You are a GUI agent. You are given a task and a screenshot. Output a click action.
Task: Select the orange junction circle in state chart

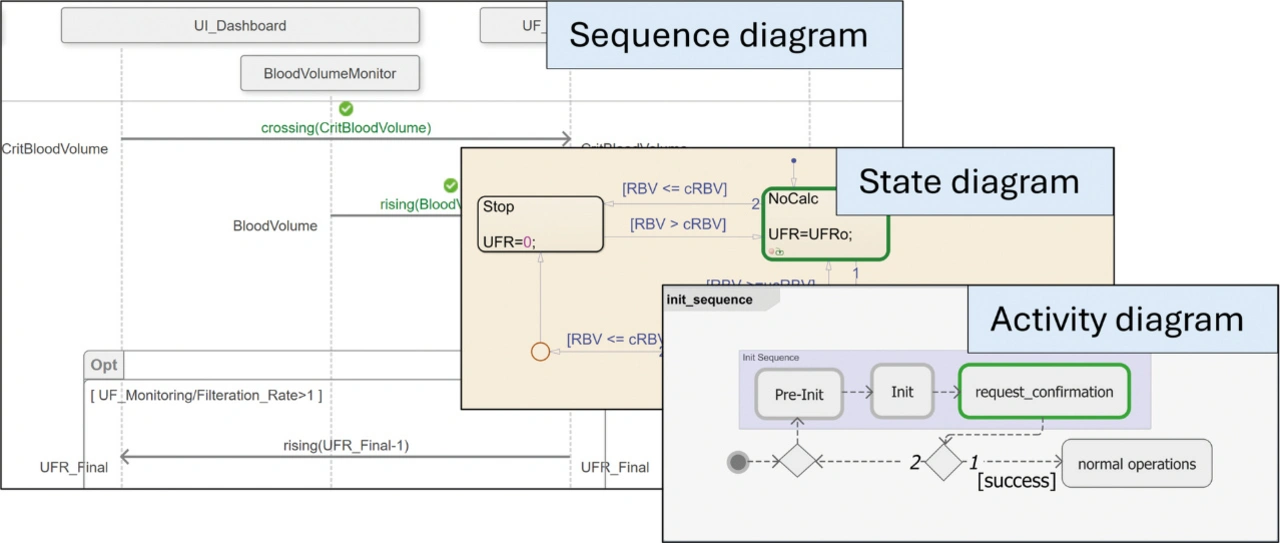click(x=540, y=352)
